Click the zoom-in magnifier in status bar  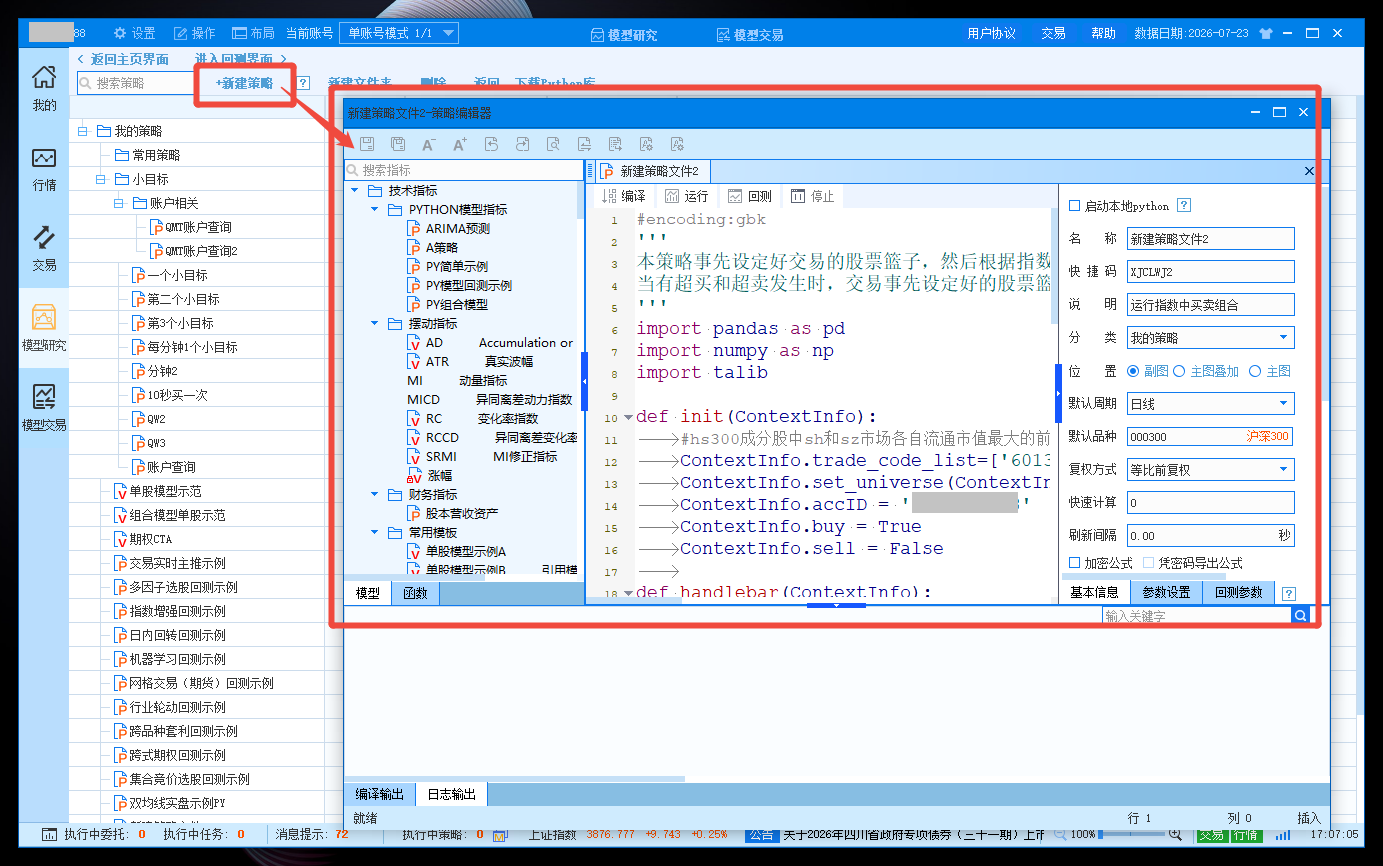(x=1176, y=834)
